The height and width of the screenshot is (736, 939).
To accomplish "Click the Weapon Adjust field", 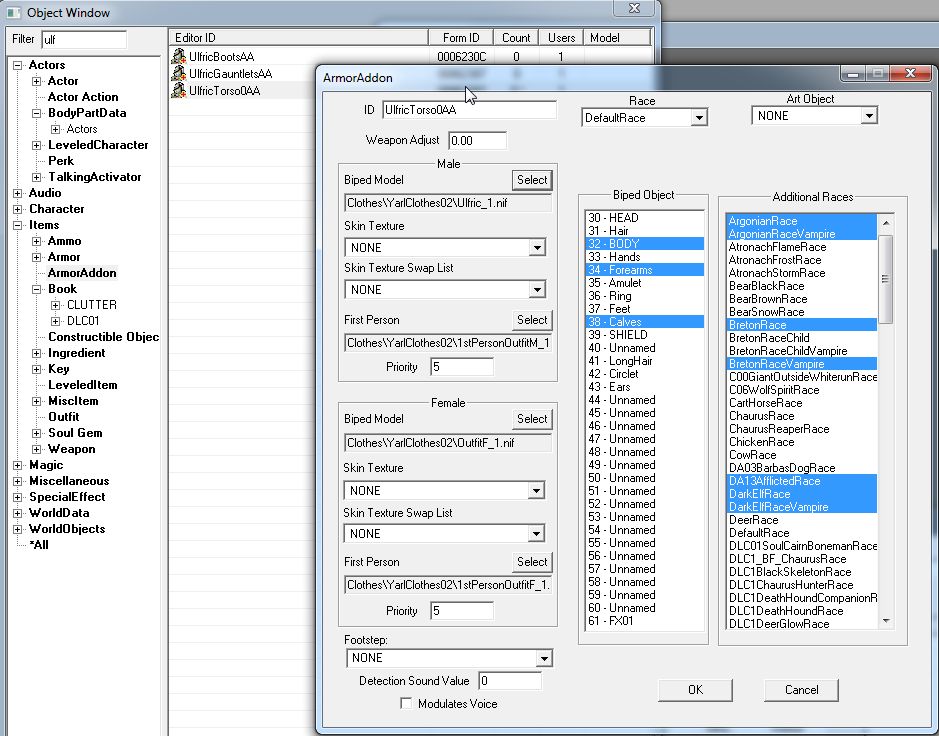I will pyautogui.click(x=477, y=141).
